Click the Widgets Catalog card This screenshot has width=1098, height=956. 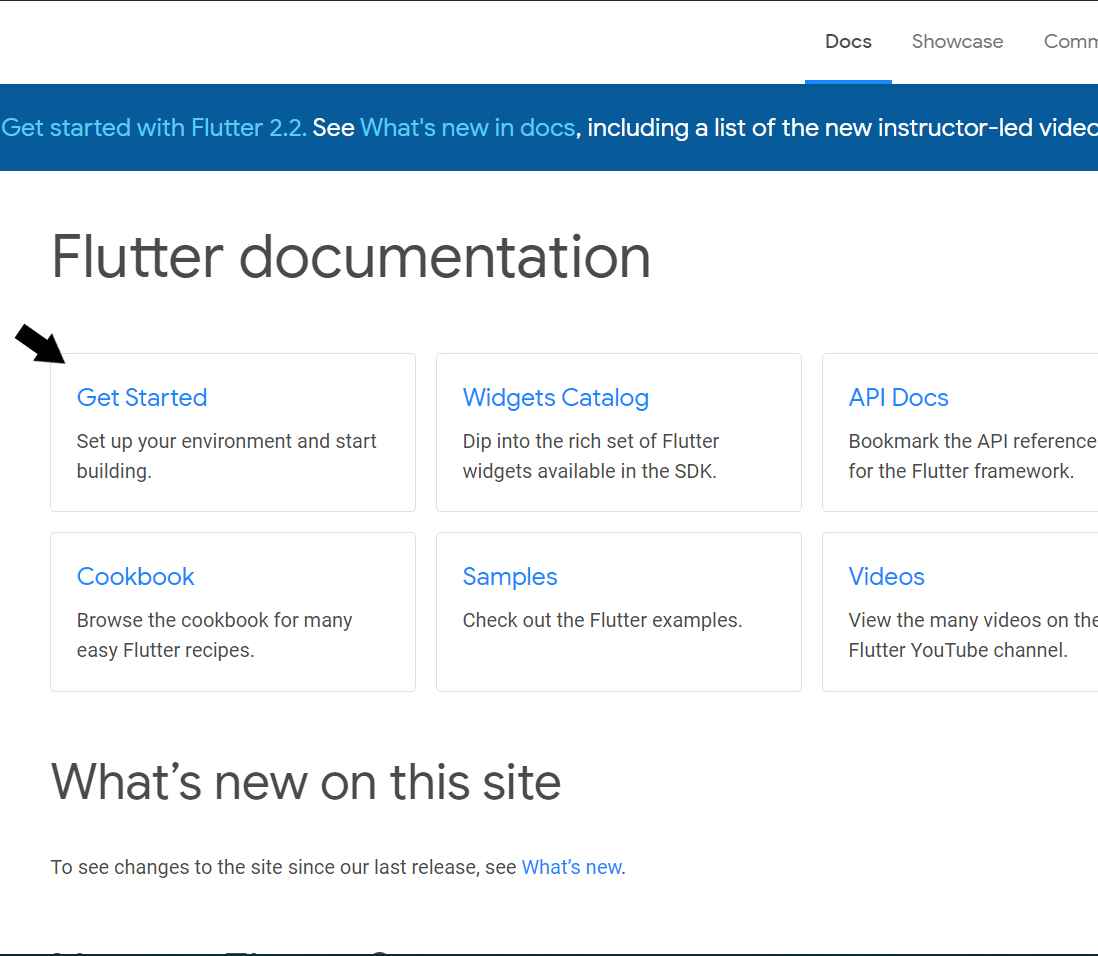pyautogui.click(x=618, y=432)
